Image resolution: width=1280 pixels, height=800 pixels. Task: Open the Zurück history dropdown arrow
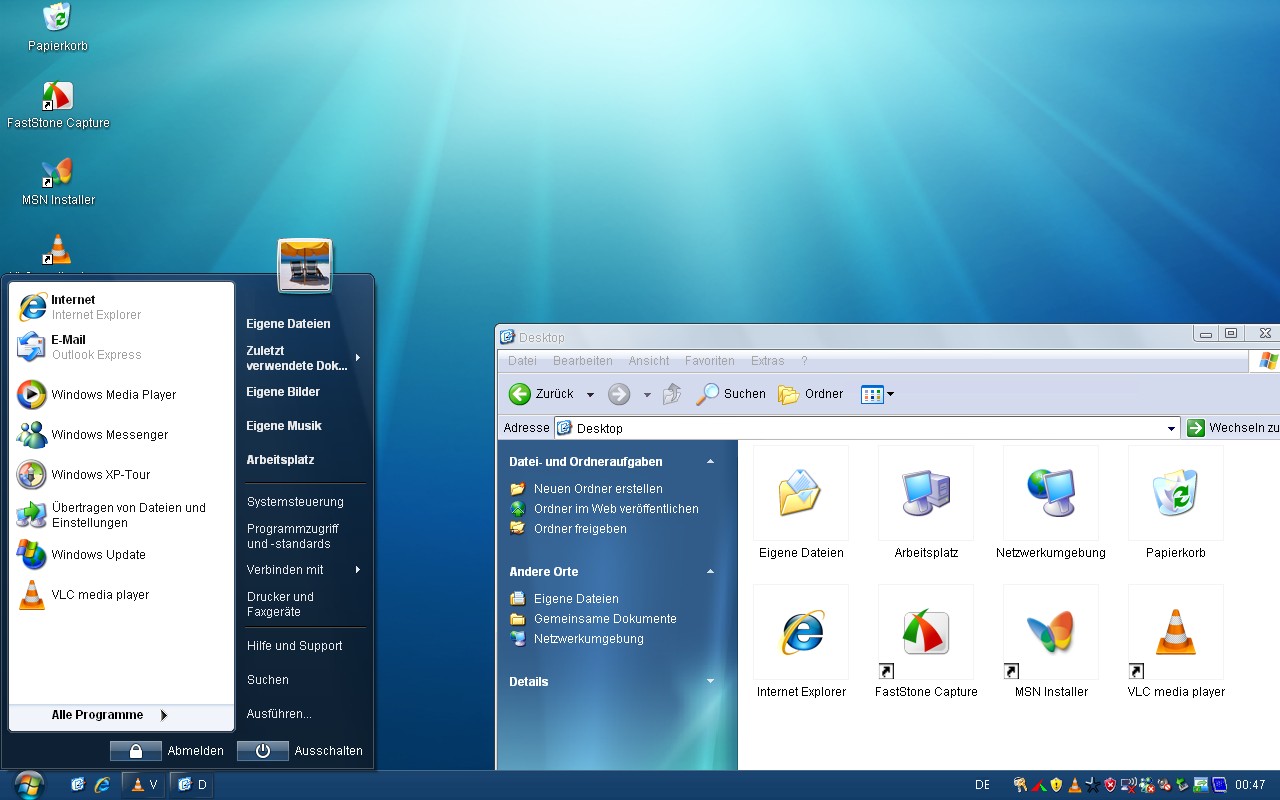pos(590,395)
